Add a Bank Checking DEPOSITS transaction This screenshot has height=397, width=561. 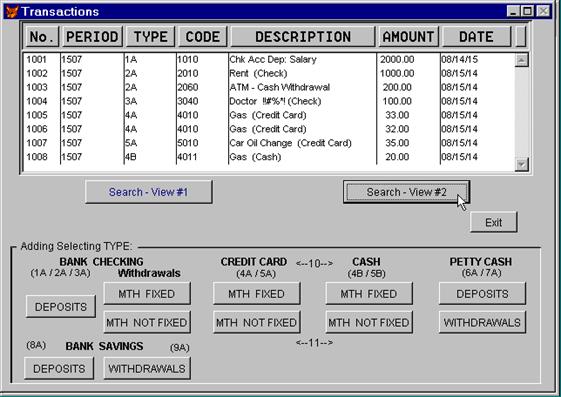61,307
